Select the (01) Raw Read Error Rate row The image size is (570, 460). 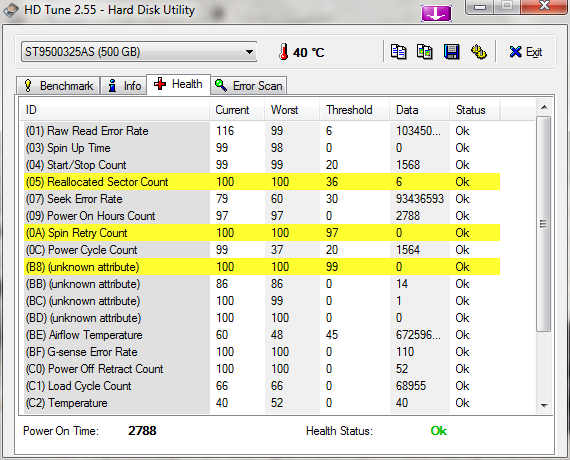(262, 131)
